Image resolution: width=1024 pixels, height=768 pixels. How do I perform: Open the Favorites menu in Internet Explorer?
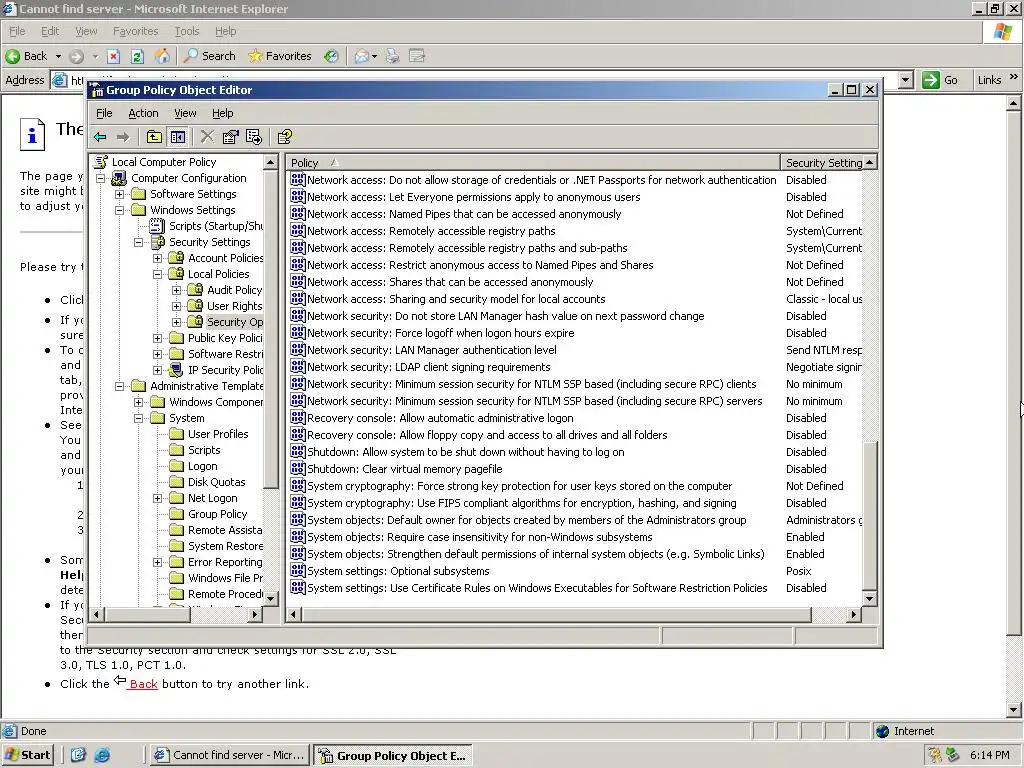tap(135, 31)
